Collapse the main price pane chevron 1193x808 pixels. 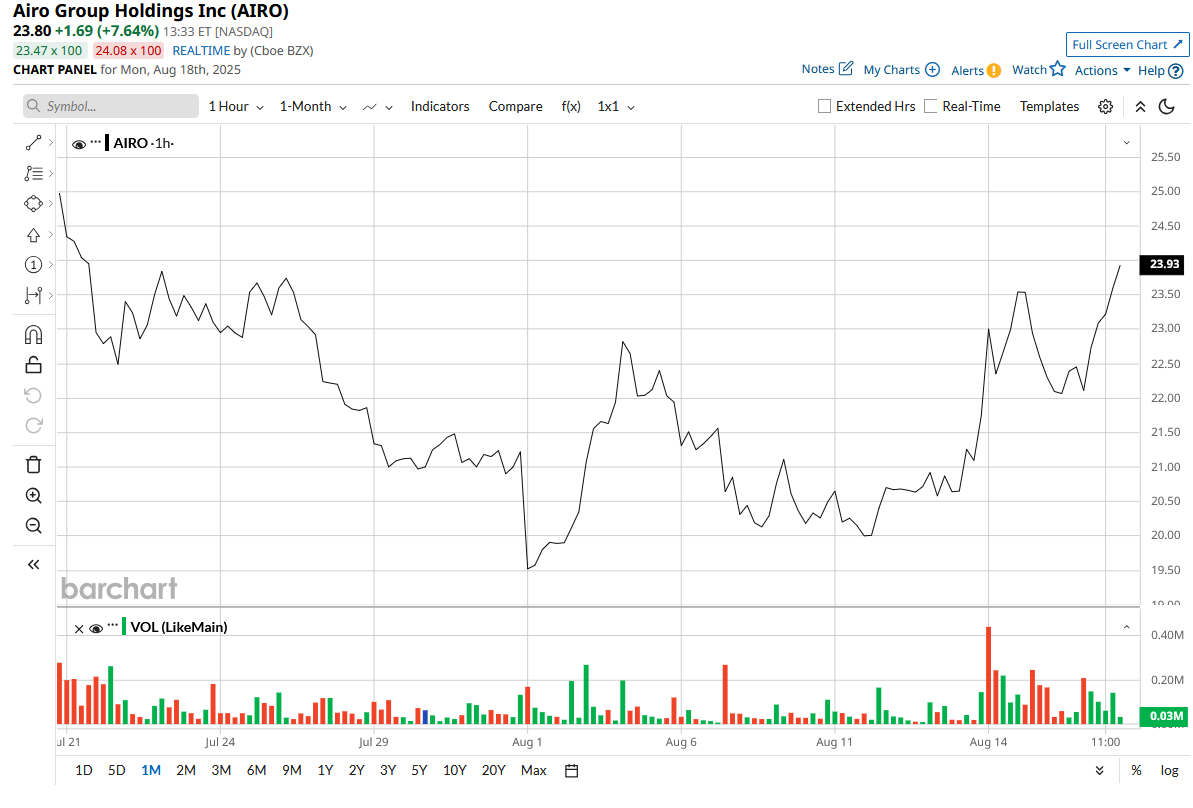coord(1127,143)
